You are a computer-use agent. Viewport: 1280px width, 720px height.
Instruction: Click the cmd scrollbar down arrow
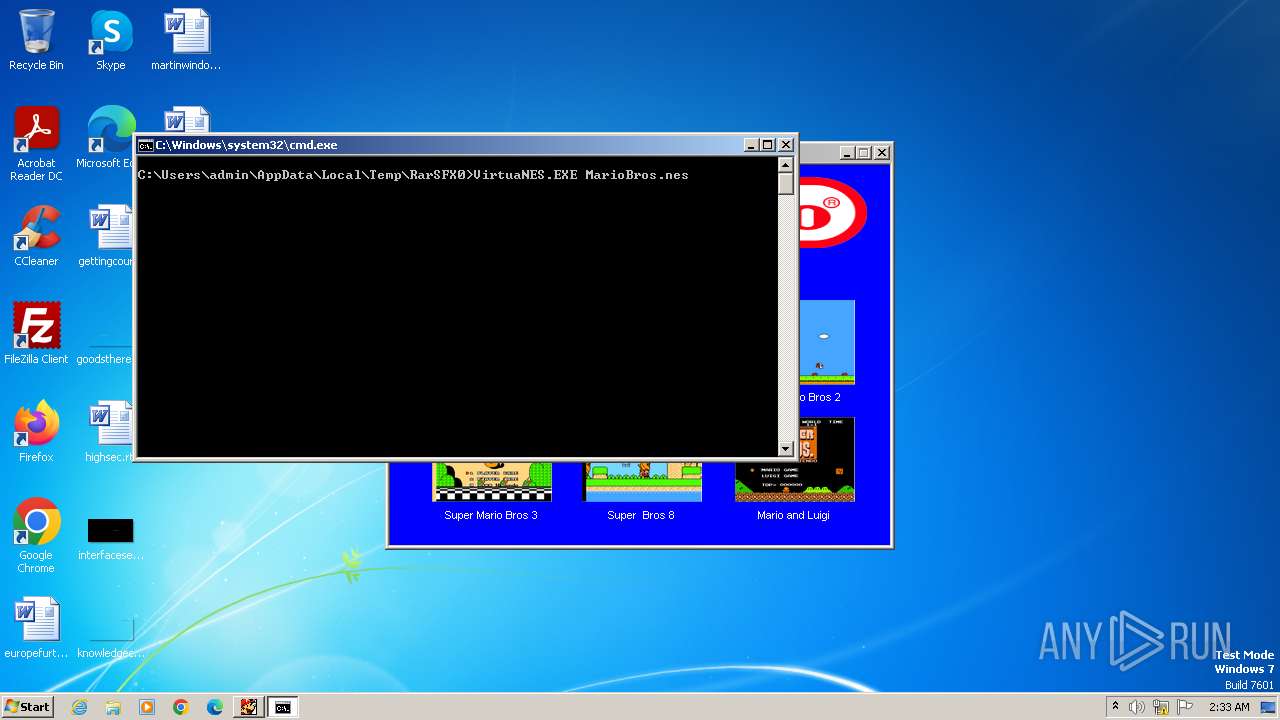[x=786, y=449]
